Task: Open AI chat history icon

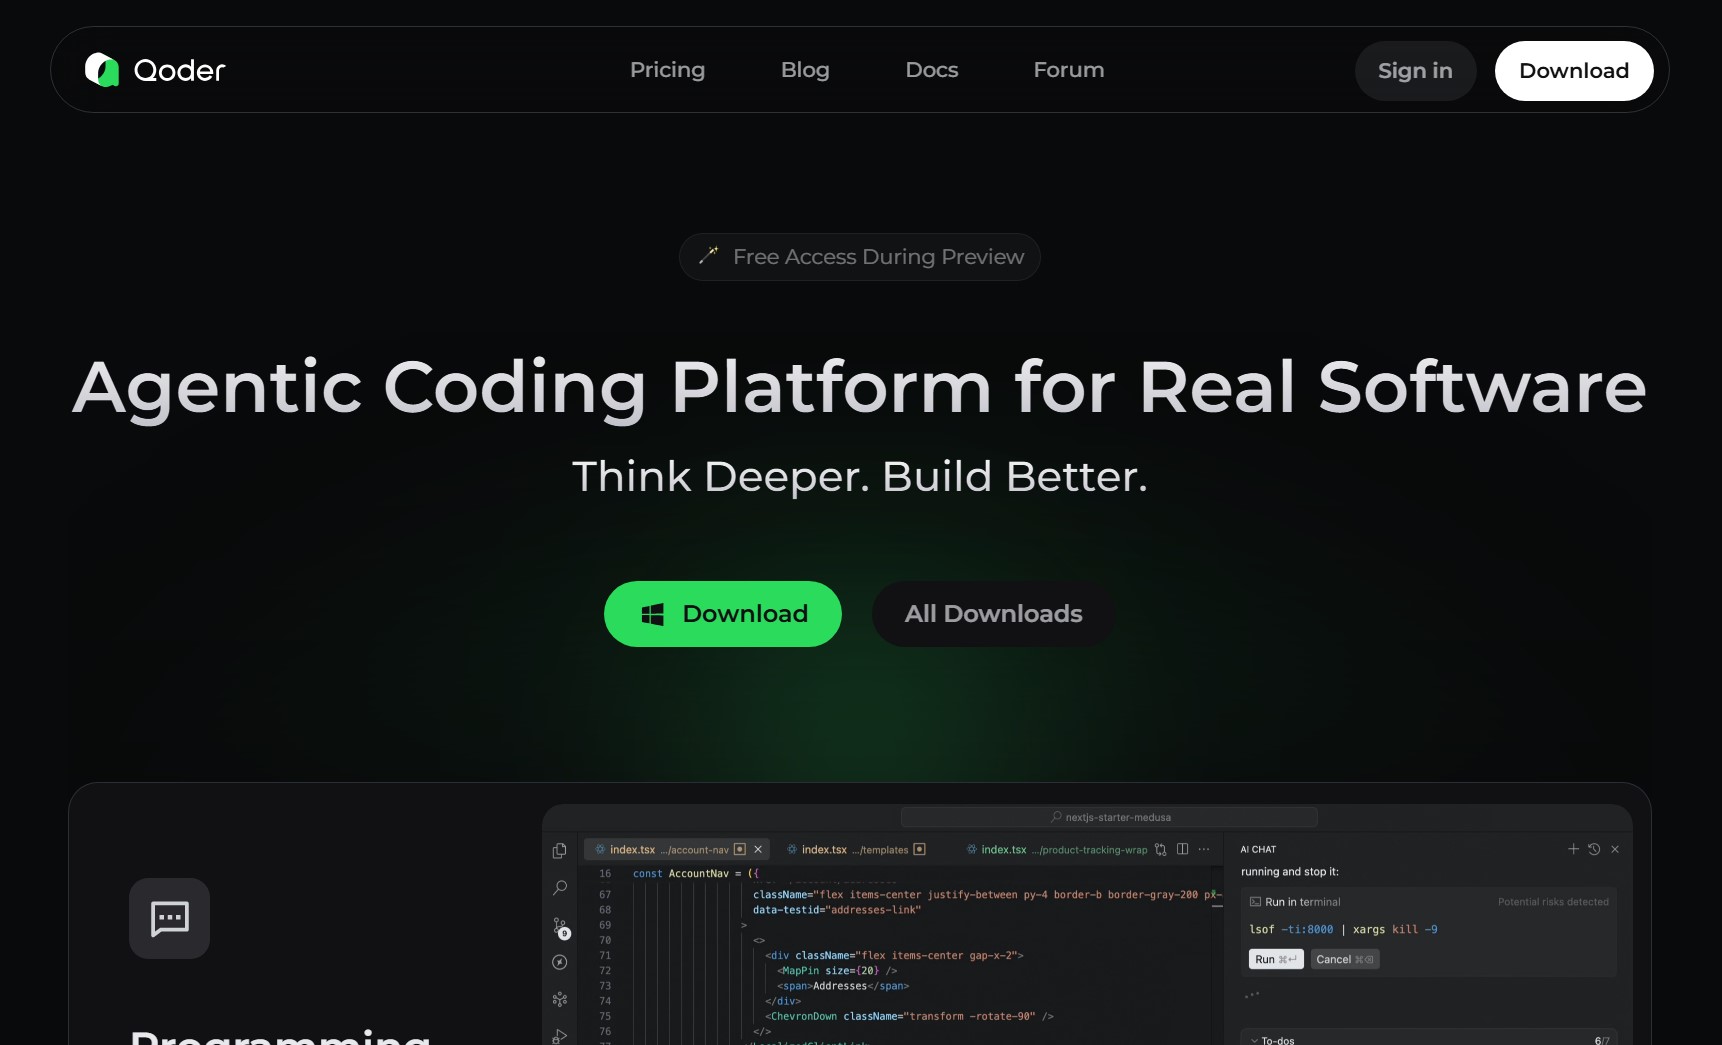Action: [x=1594, y=849]
